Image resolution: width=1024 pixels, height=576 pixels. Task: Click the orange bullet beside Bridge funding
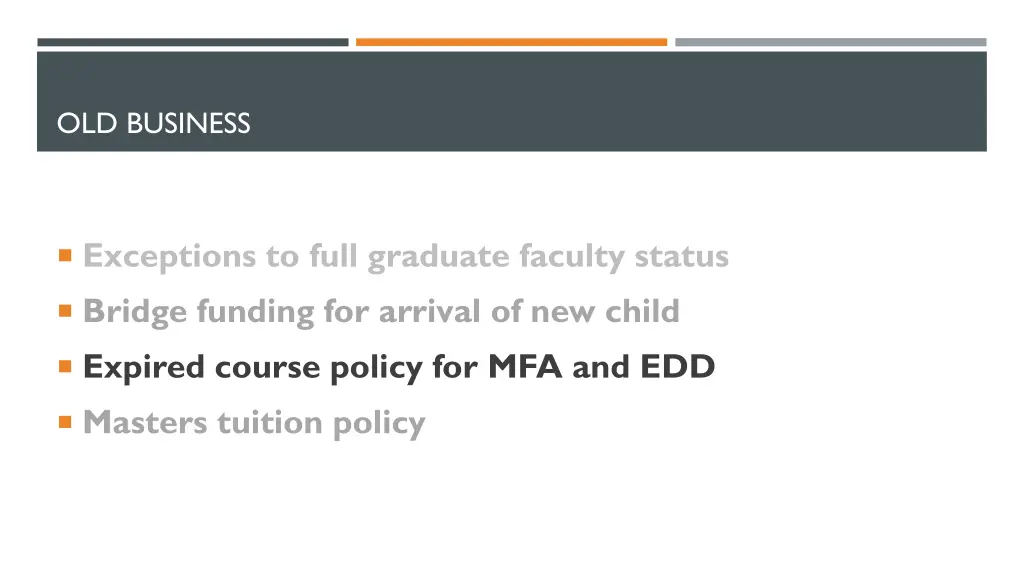65,310
